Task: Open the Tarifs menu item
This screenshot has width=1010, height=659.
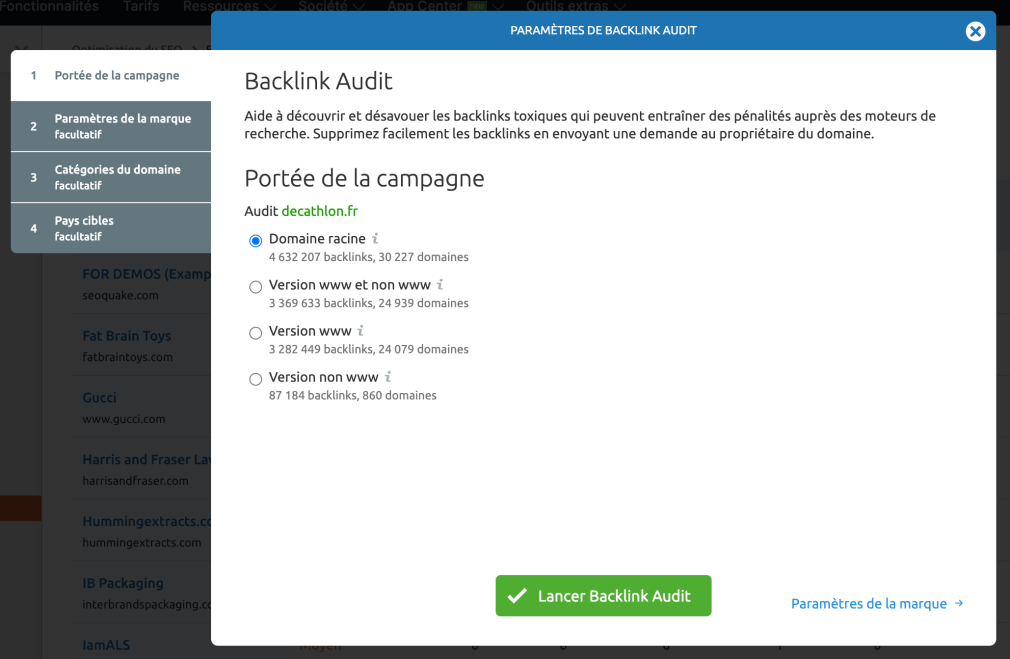Action: coord(140,6)
